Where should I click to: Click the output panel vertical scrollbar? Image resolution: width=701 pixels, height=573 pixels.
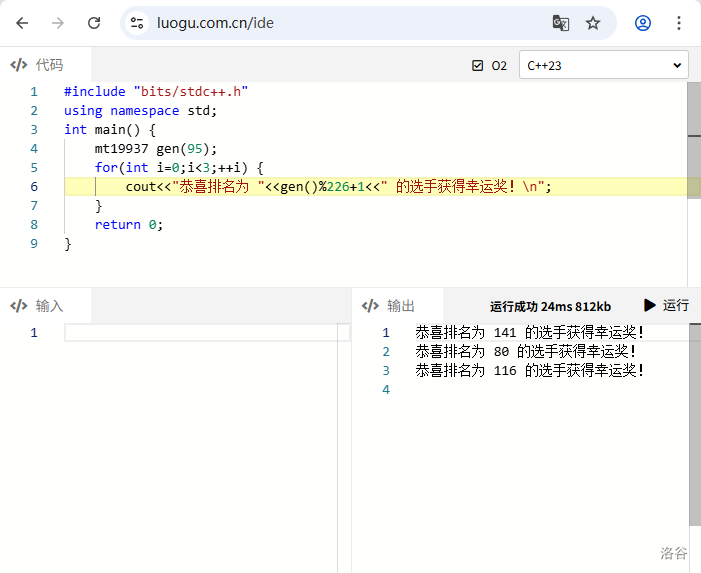pyautogui.click(x=694, y=420)
